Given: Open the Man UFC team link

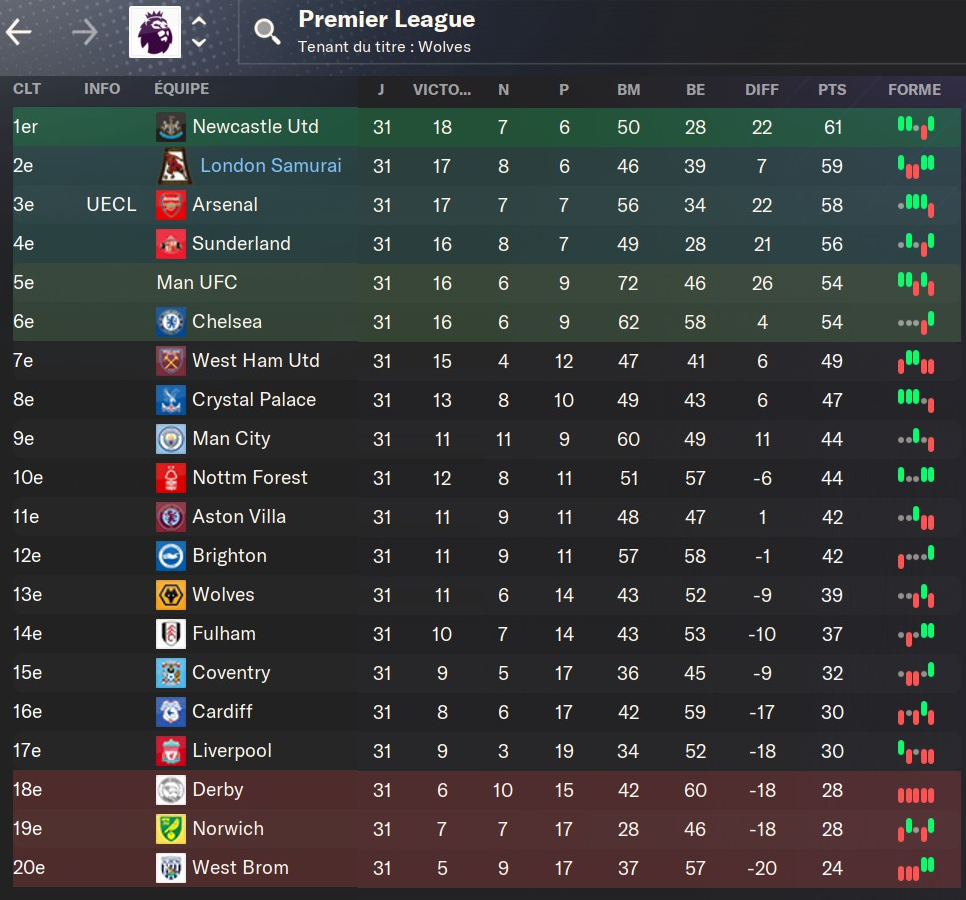Looking at the screenshot, I should tap(197, 283).
